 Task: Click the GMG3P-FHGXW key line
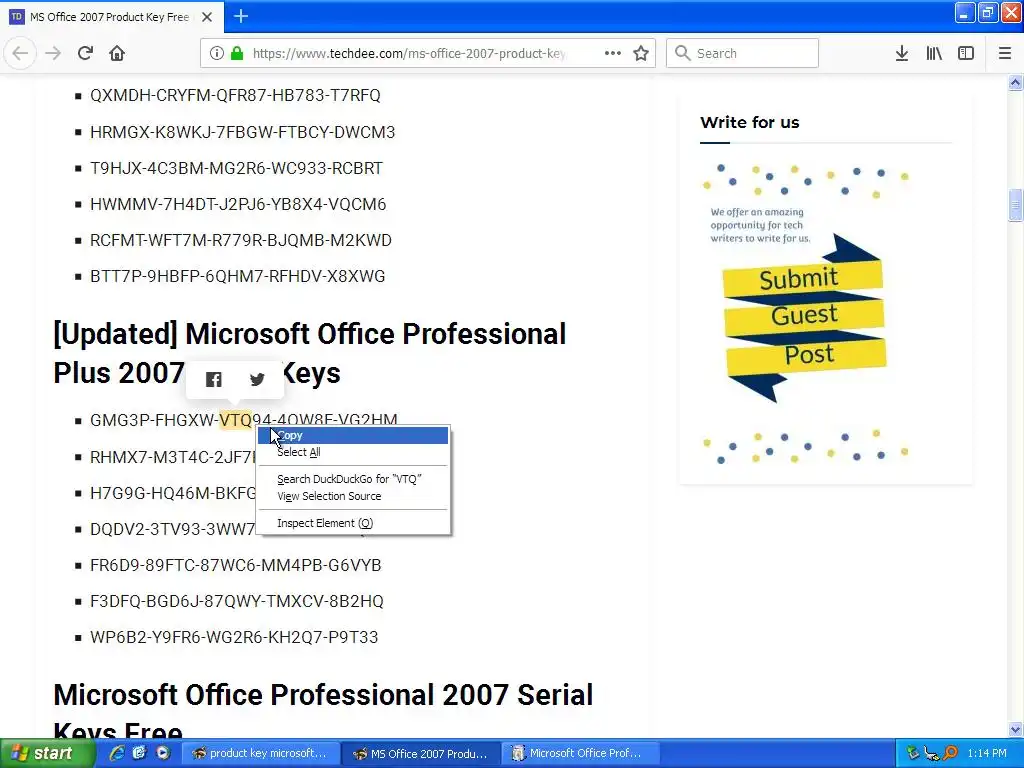click(x=244, y=420)
